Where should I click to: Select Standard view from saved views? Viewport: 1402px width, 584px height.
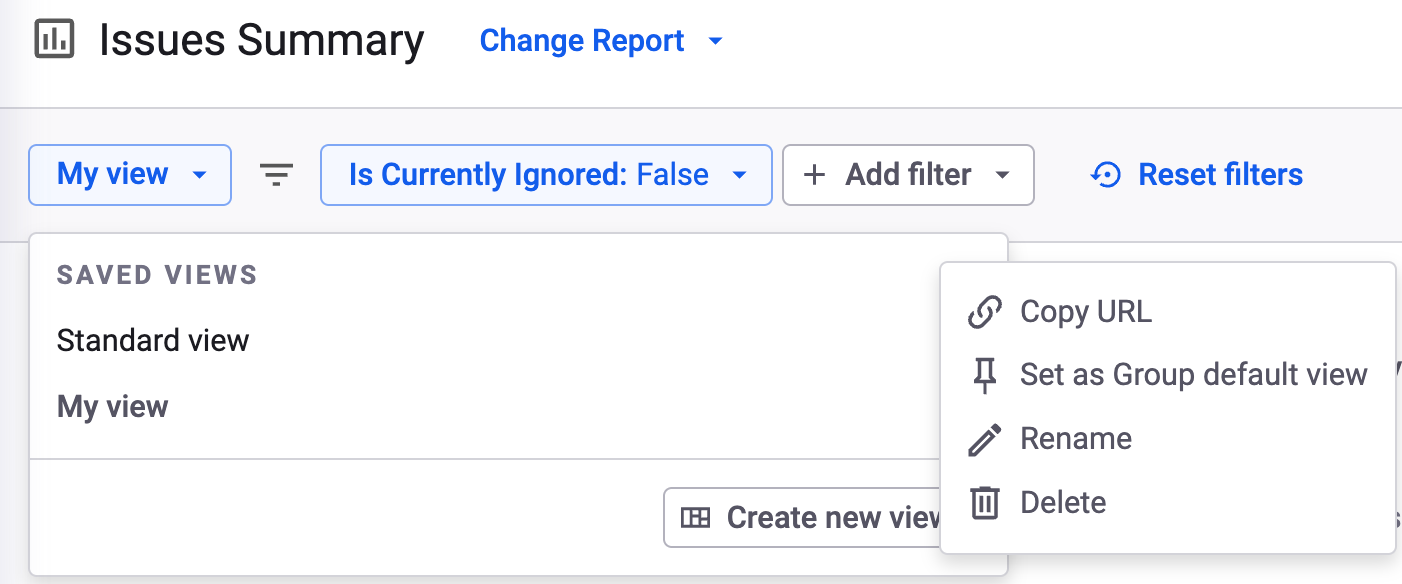click(153, 340)
